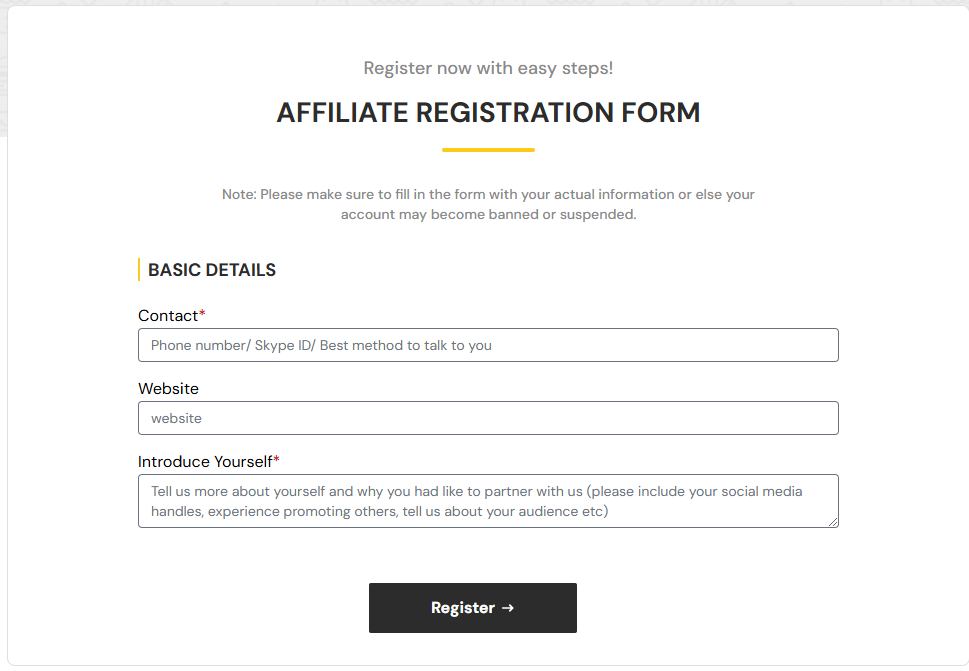The image size is (969, 671).
Task: Click the 'website' placeholder text
Action: 176,419
